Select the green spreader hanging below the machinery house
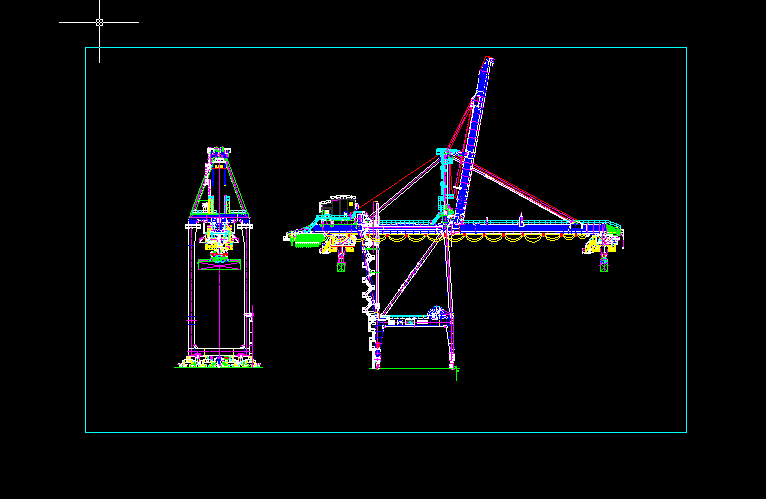The width and height of the screenshot is (766, 499). [340, 266]
